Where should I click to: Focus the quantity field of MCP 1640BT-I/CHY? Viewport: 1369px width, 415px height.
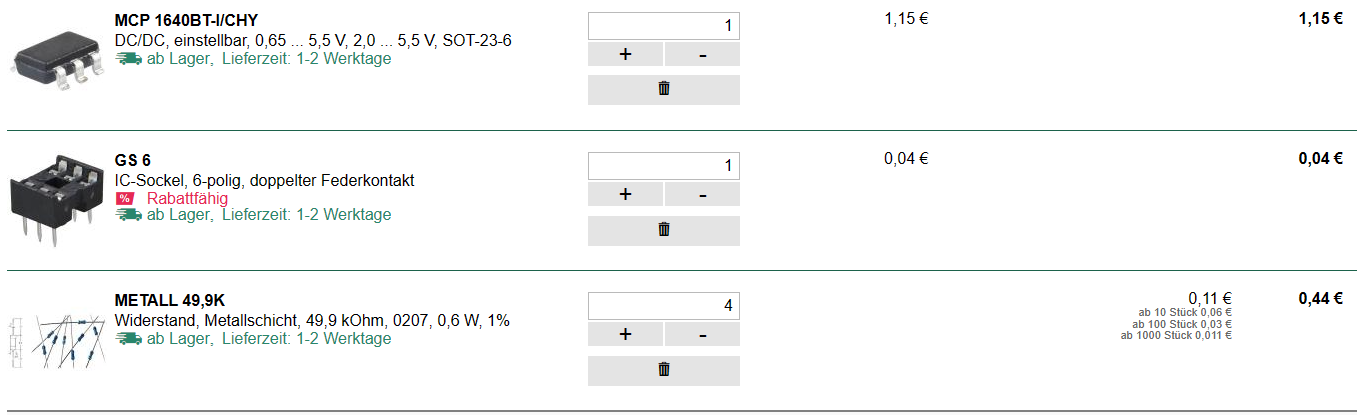click(x=664, y=26)
